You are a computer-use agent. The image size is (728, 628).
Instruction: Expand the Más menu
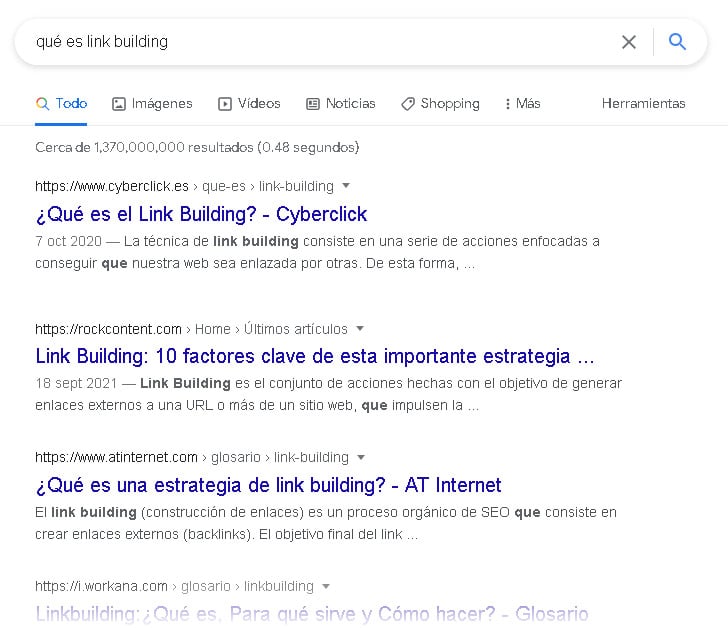(523, 104)
